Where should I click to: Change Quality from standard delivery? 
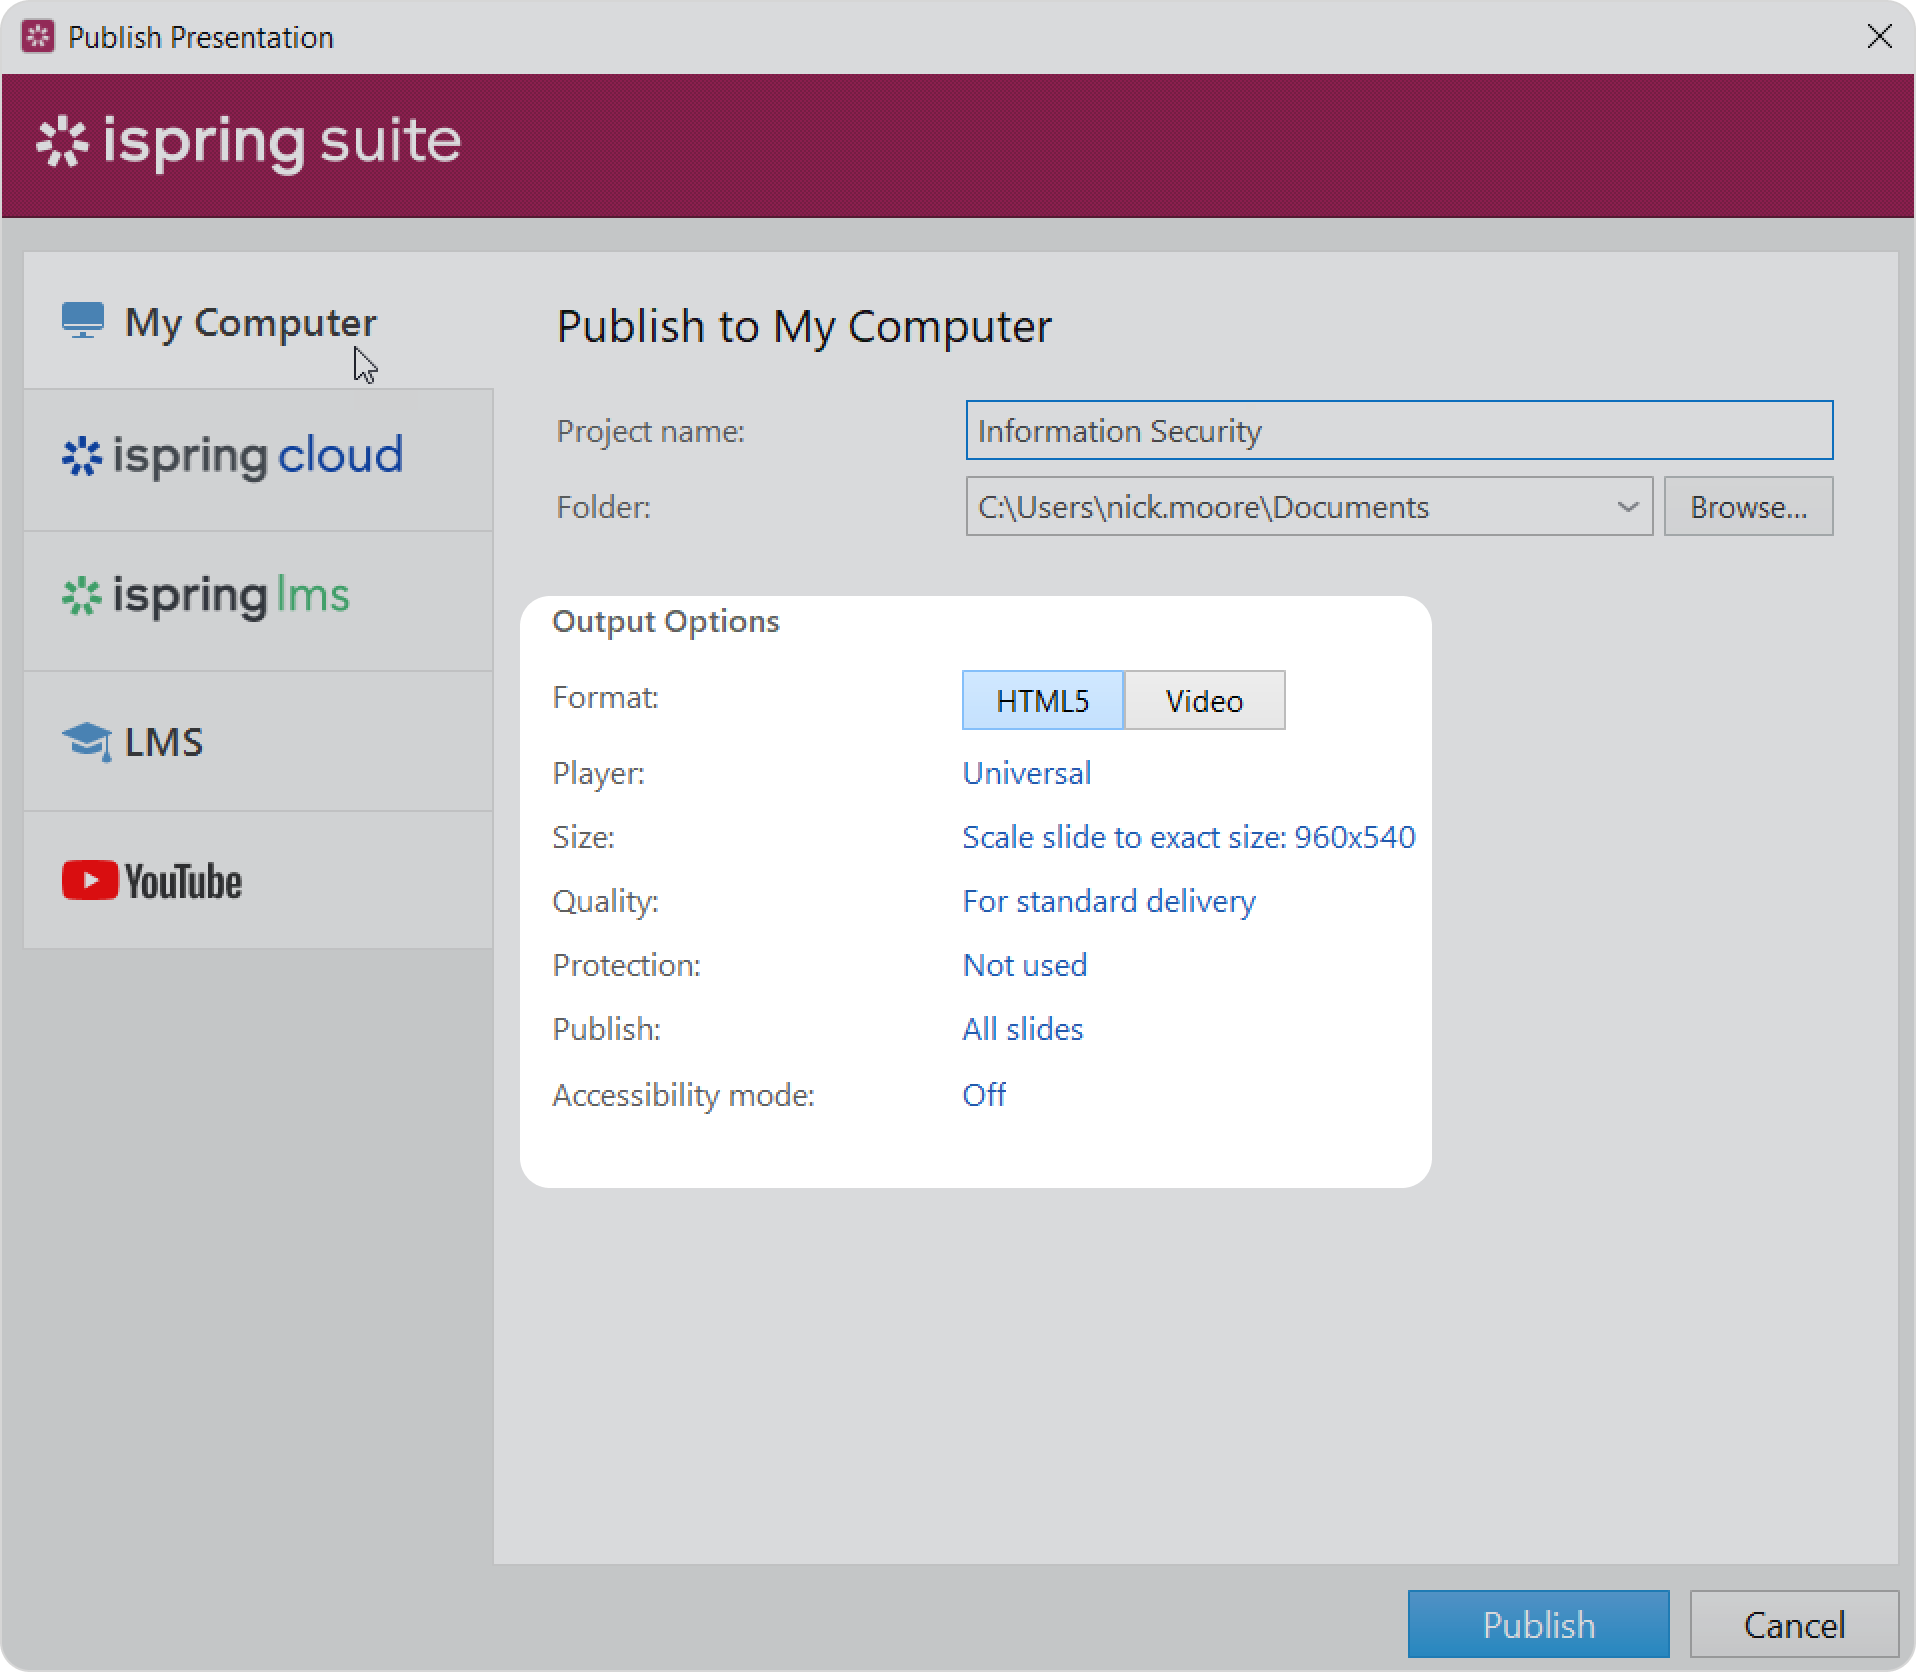coord(1108,901)
